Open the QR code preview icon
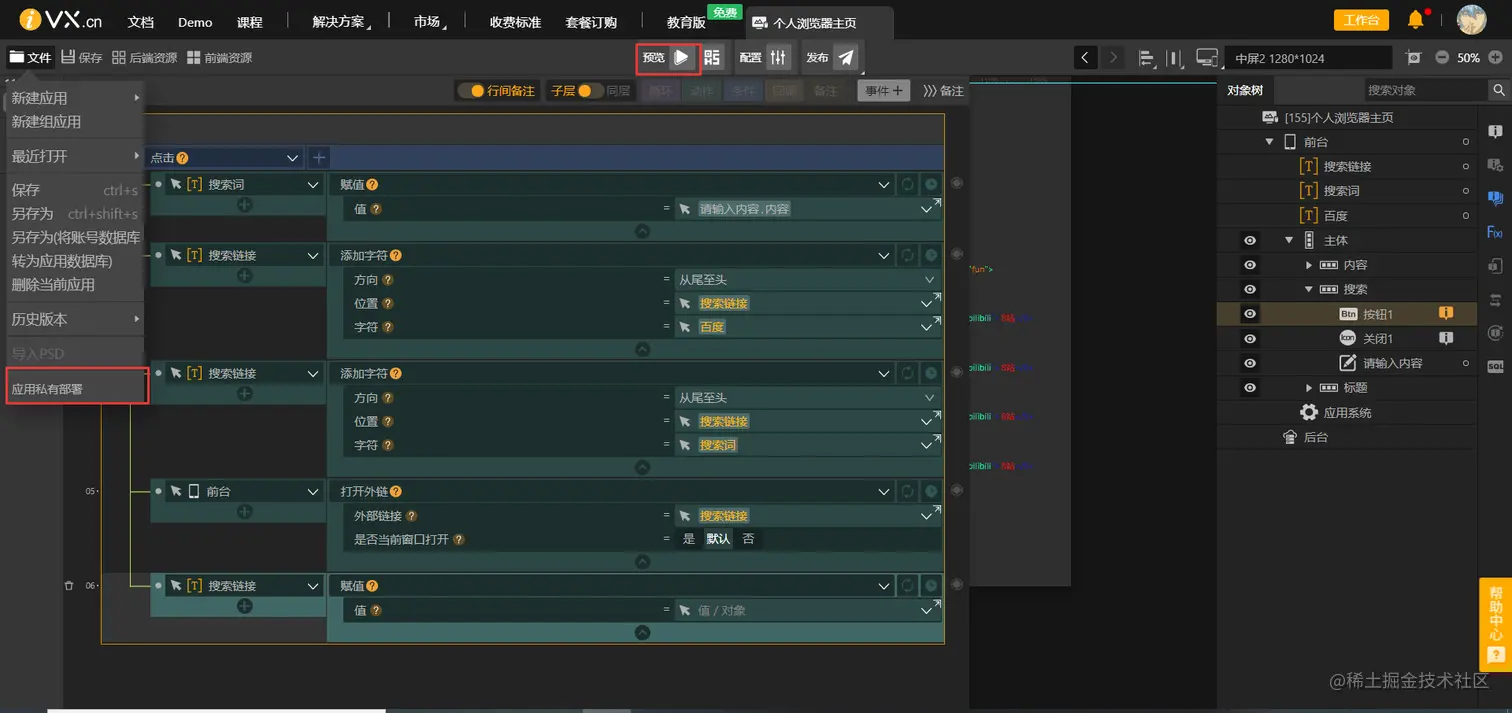 click(x=712, y=58)
